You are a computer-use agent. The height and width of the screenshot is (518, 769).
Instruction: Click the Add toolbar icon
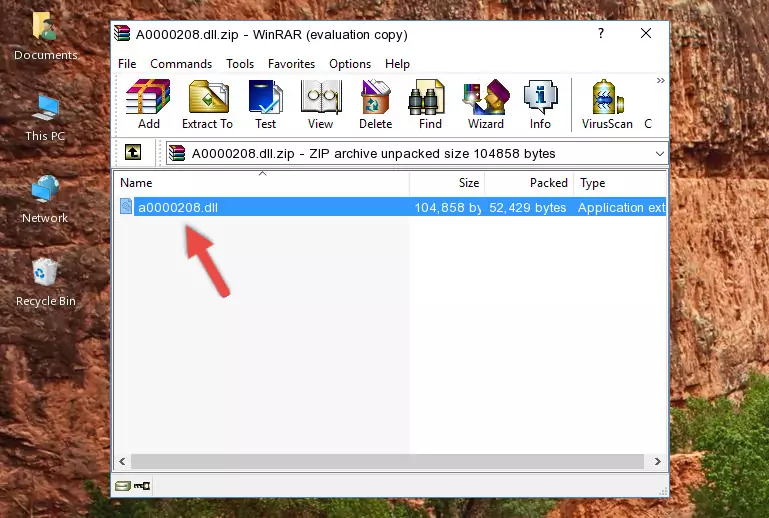pyautogui.click(x=148, y=104)
